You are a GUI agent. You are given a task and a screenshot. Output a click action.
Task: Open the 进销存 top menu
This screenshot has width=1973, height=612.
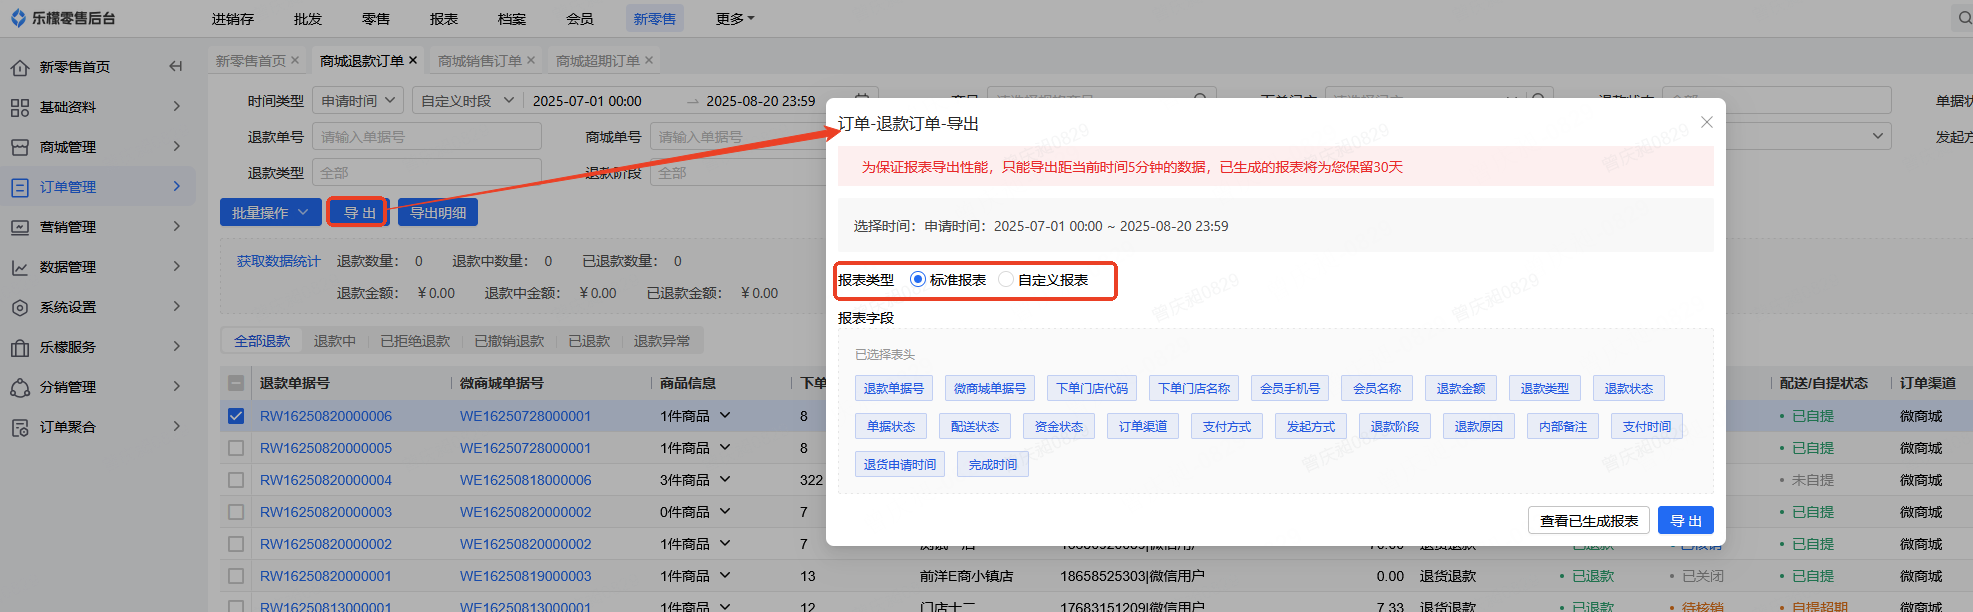233,19
